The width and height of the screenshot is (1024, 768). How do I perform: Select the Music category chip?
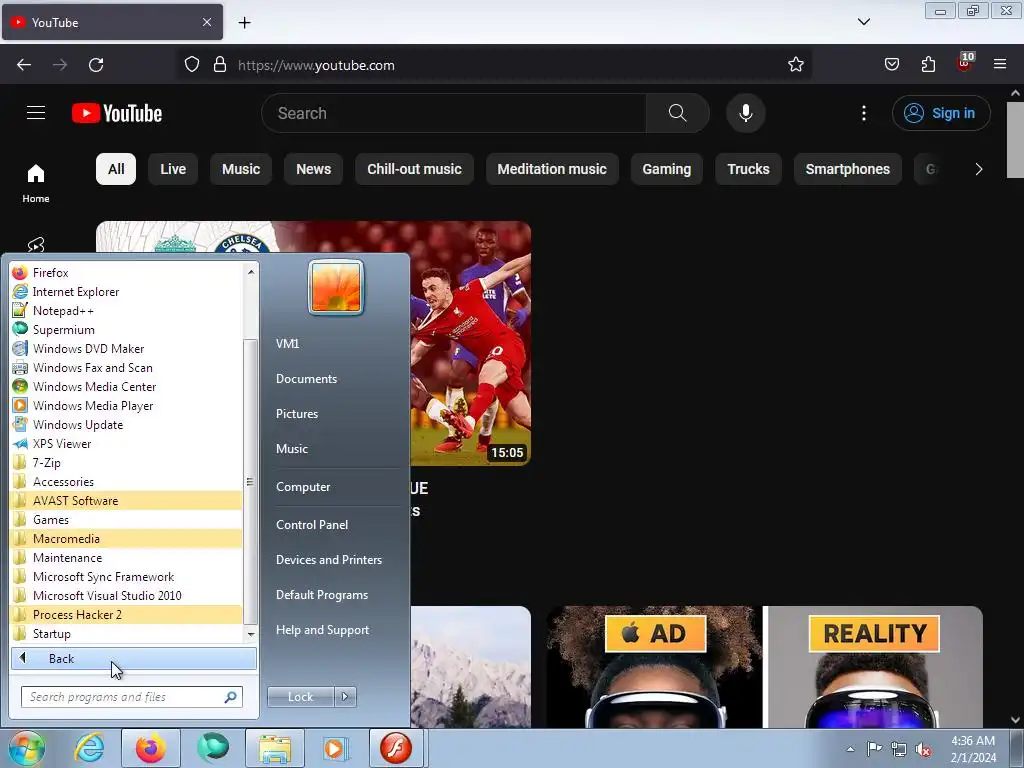pyautogui.click(x=241, y=169)
